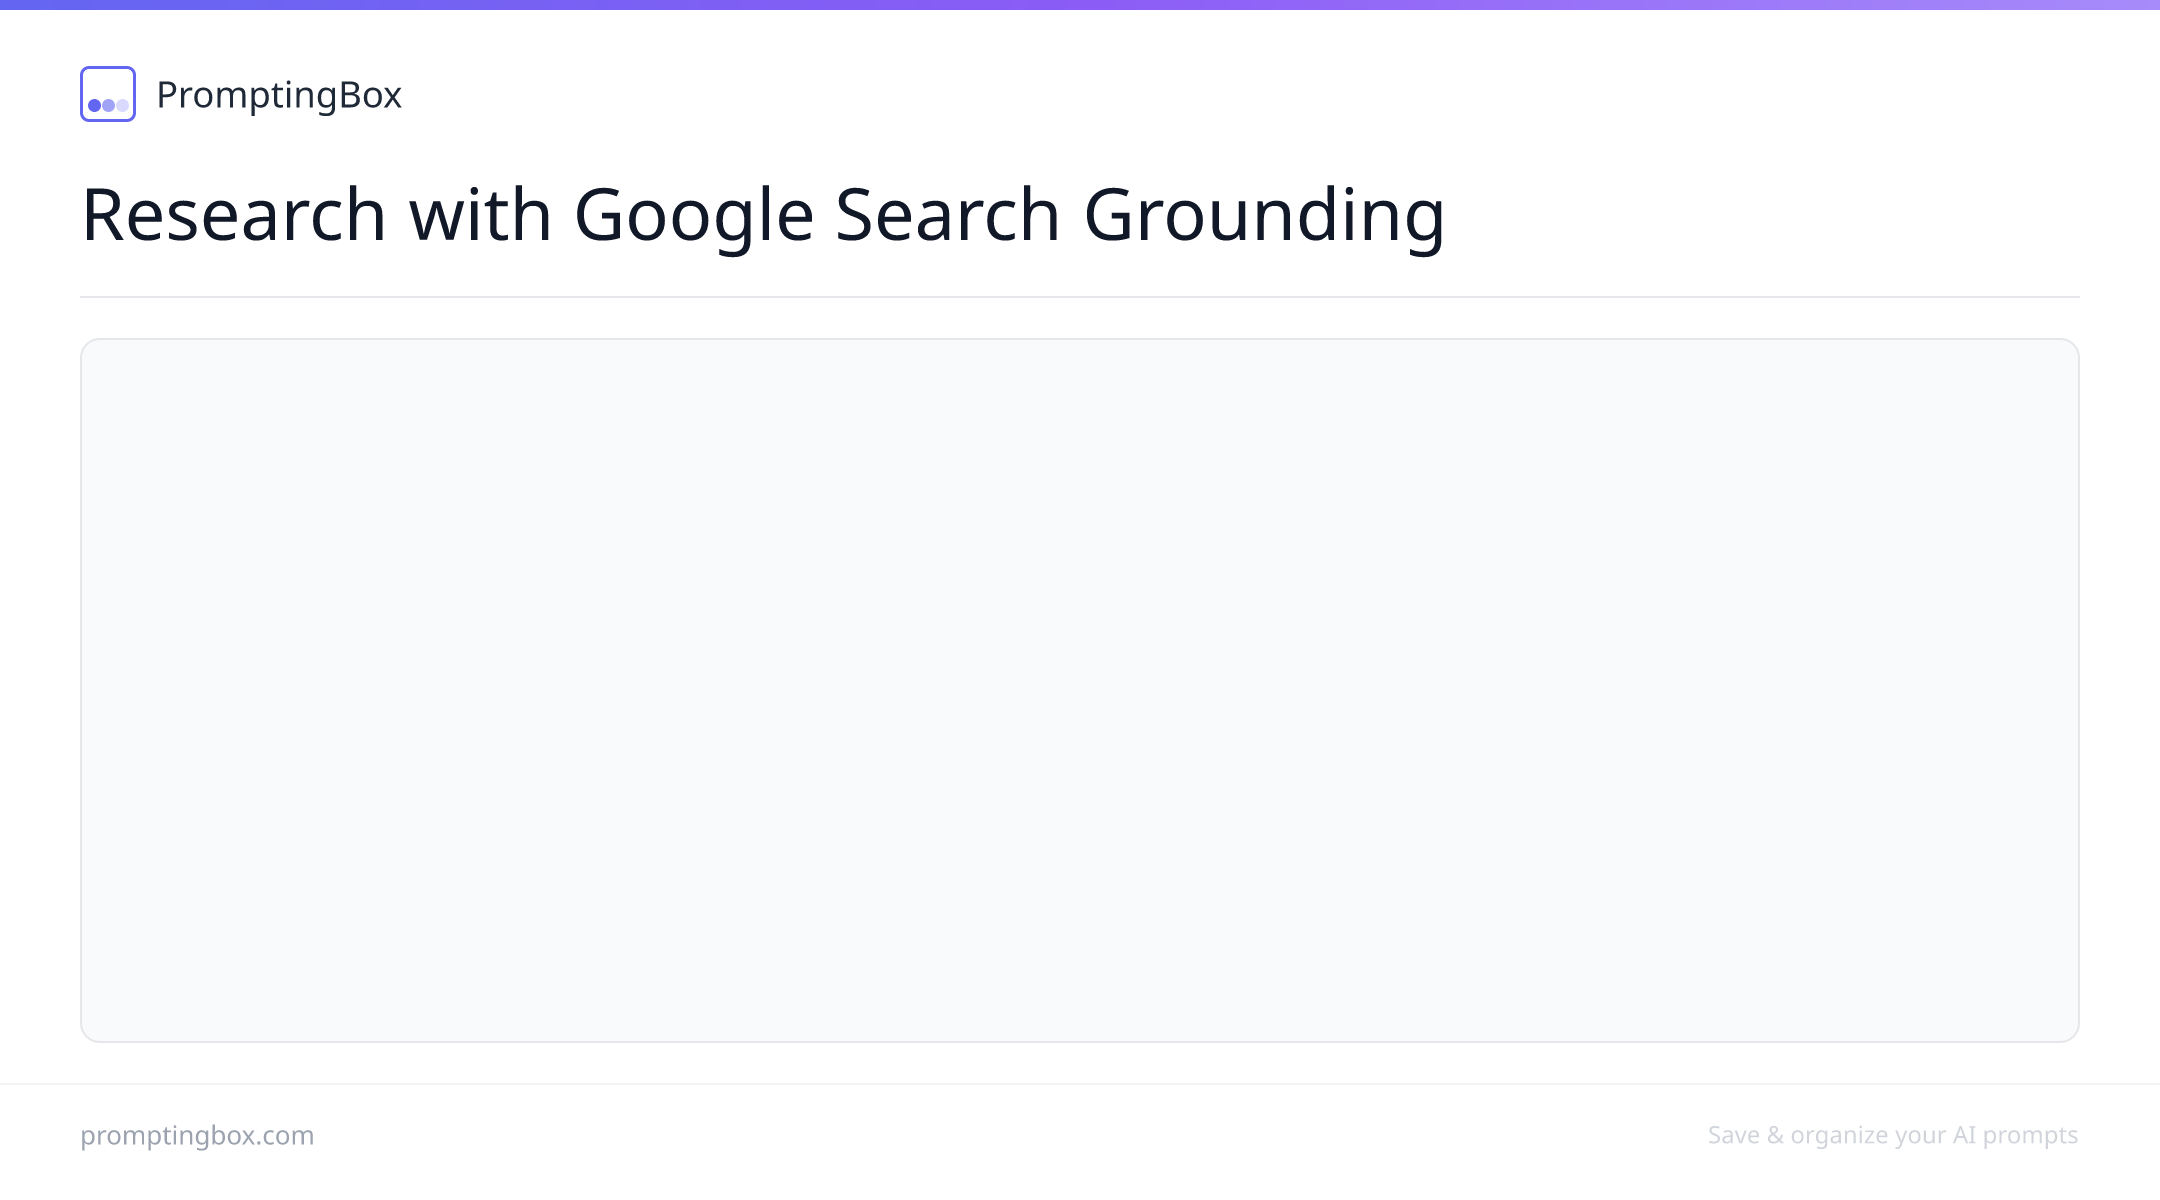Click the word "prompts" in footer tagline
This screenshot has width=2160, height=1200.
pyautogui.click(x=2030, y=1136)
